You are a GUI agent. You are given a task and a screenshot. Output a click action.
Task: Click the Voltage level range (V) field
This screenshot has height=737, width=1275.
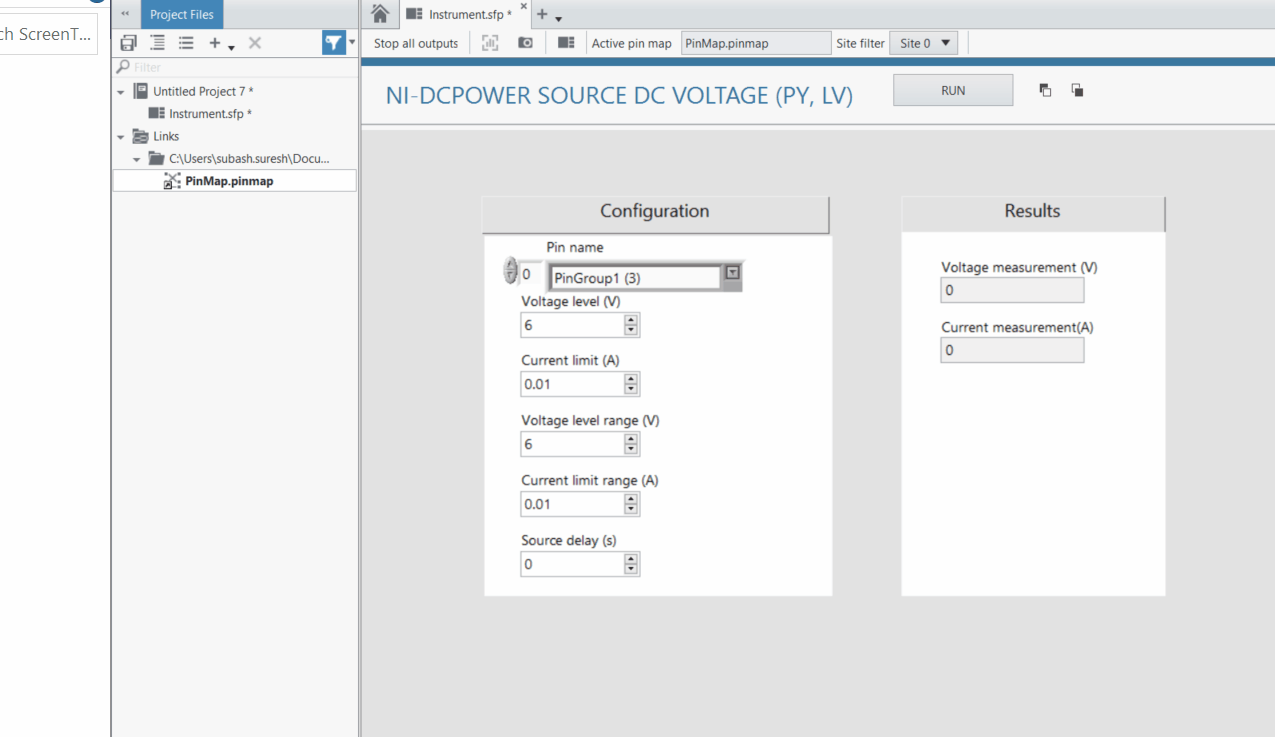(572, 444)
